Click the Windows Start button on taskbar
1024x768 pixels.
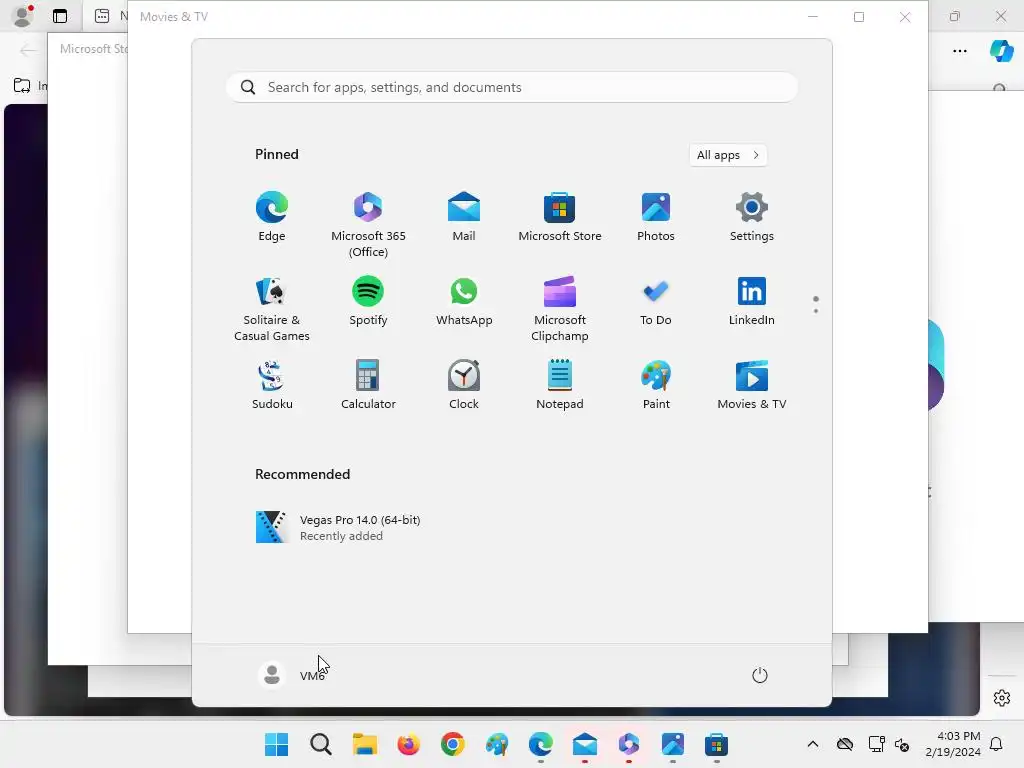pyautogui.click(x=276, y=744)
